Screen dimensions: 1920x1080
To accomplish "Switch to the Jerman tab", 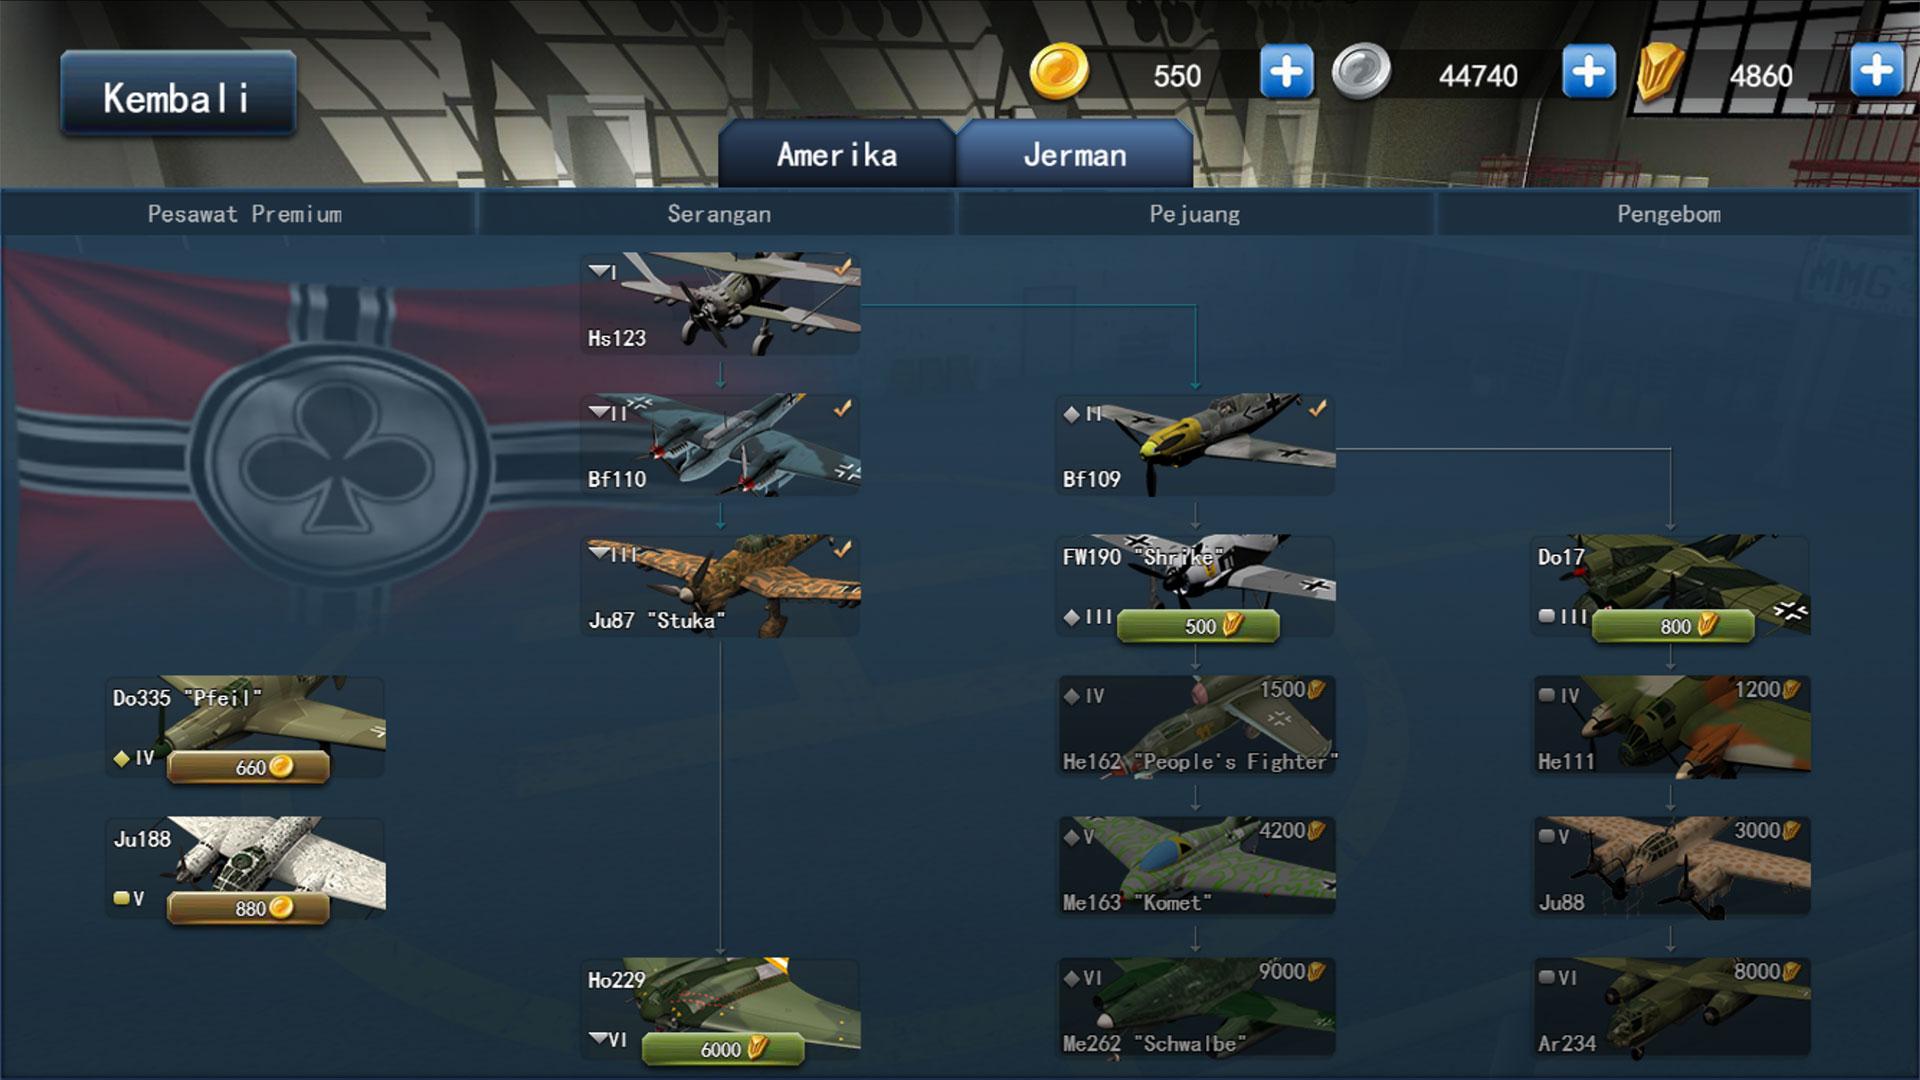I will pos(1075,154).
